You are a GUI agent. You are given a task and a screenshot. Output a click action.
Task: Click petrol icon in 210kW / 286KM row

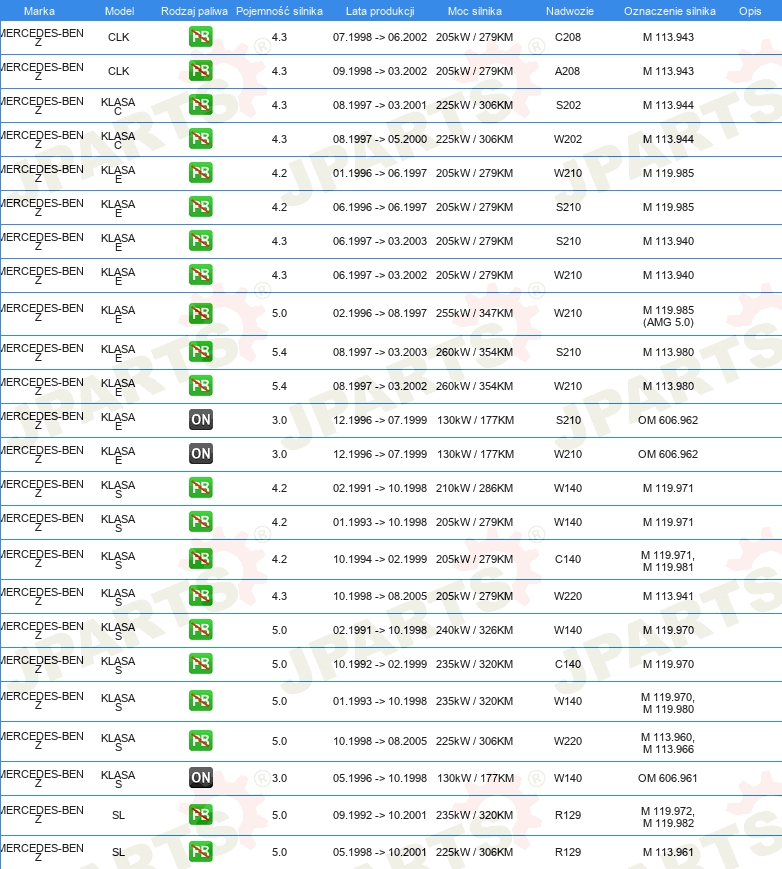(201, 488)
